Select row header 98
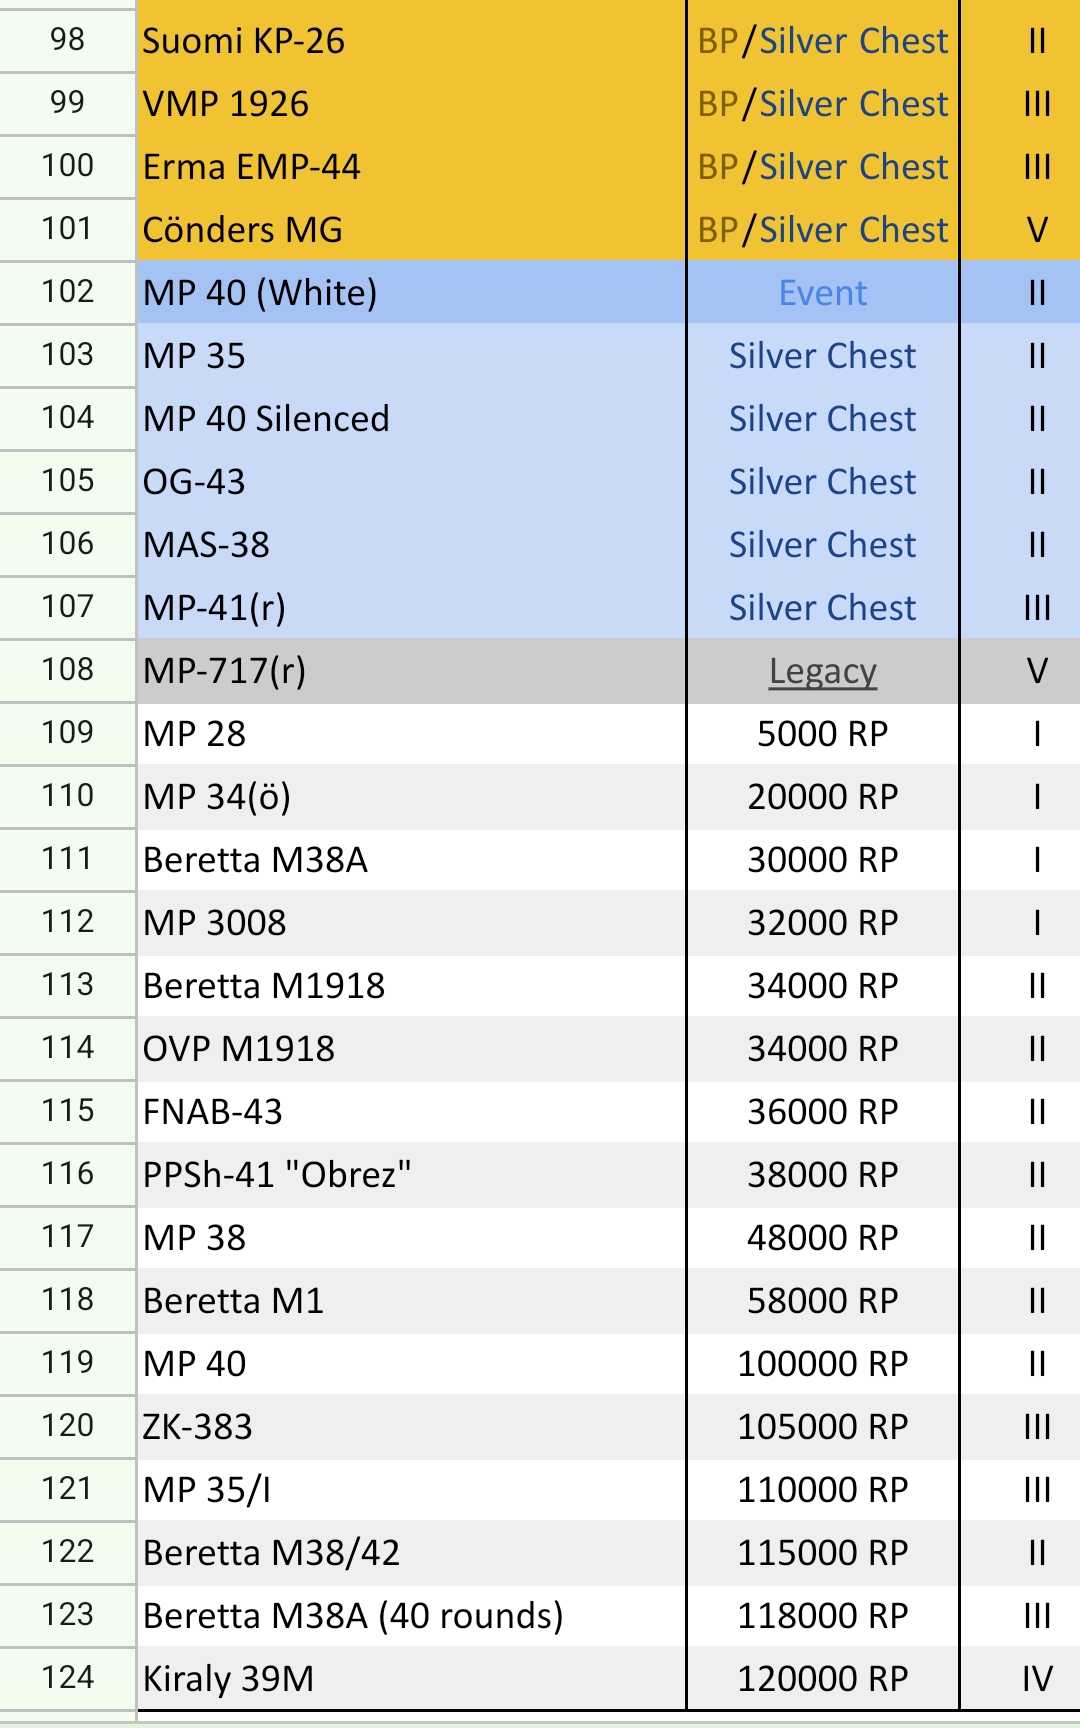 click(67, 40)
